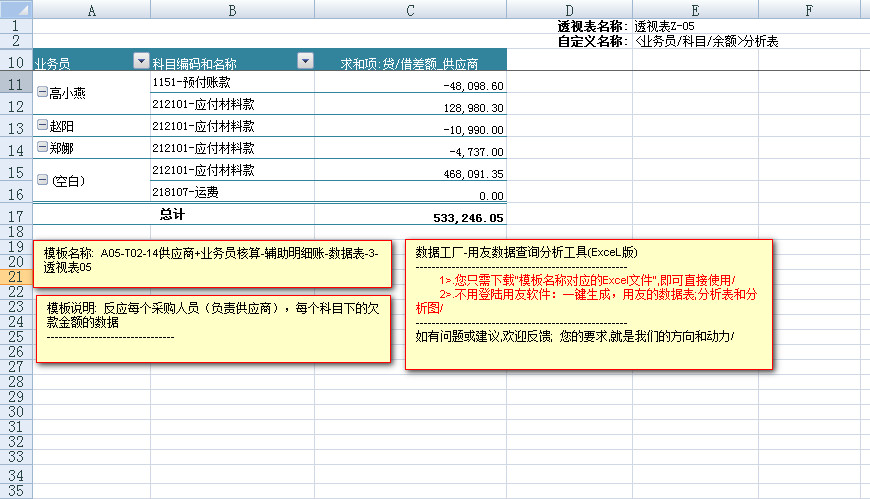Click the 透视表Z-05 name cell
870x499 pixels.
664,26
